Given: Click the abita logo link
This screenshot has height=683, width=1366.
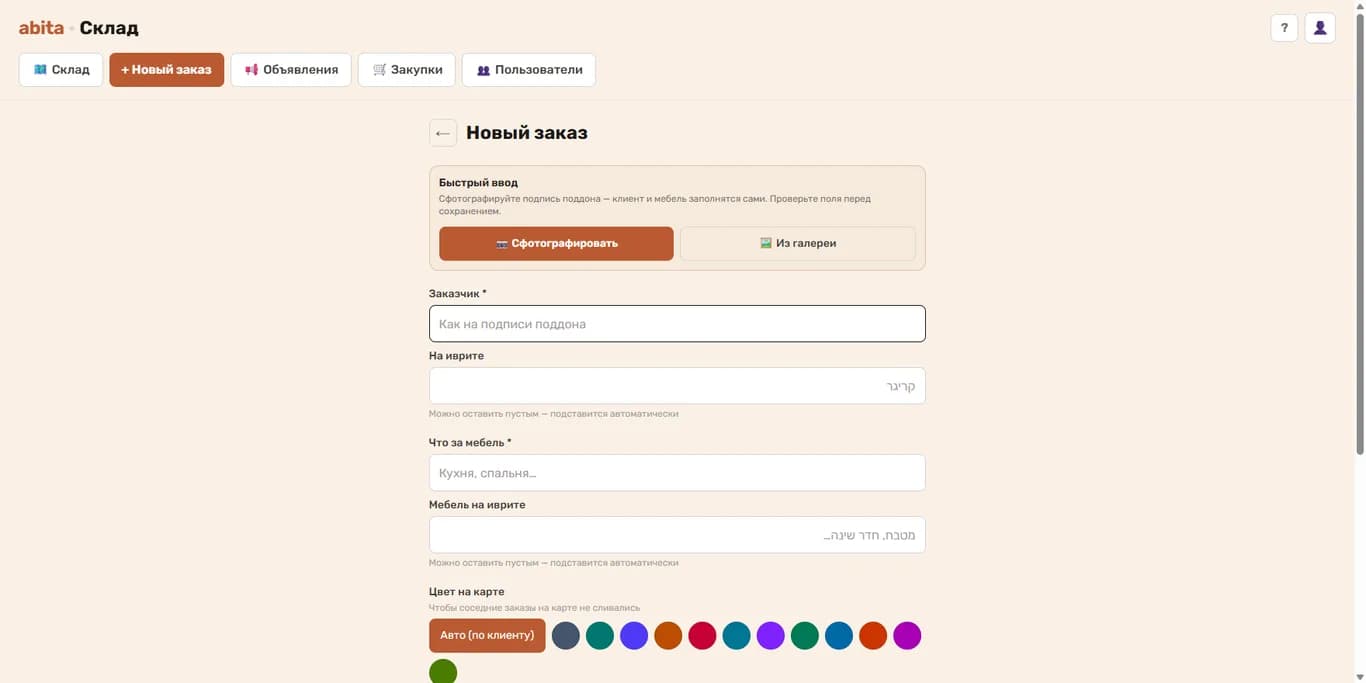Looking at the screenshot, I should (41, 28).
